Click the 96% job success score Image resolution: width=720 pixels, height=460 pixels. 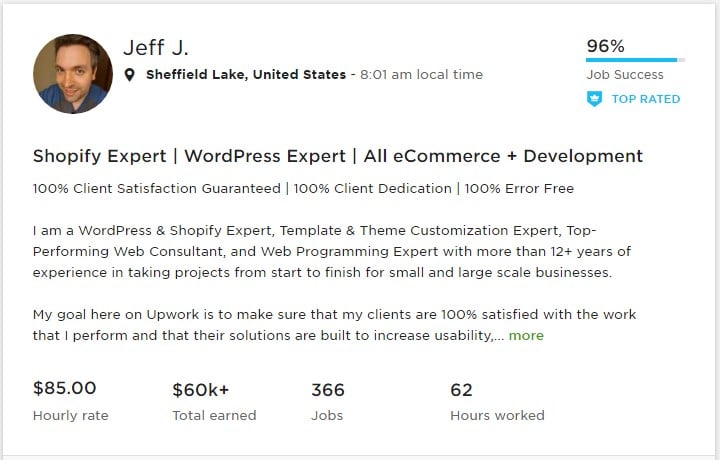pyautogui.click(x=605, y=46)
